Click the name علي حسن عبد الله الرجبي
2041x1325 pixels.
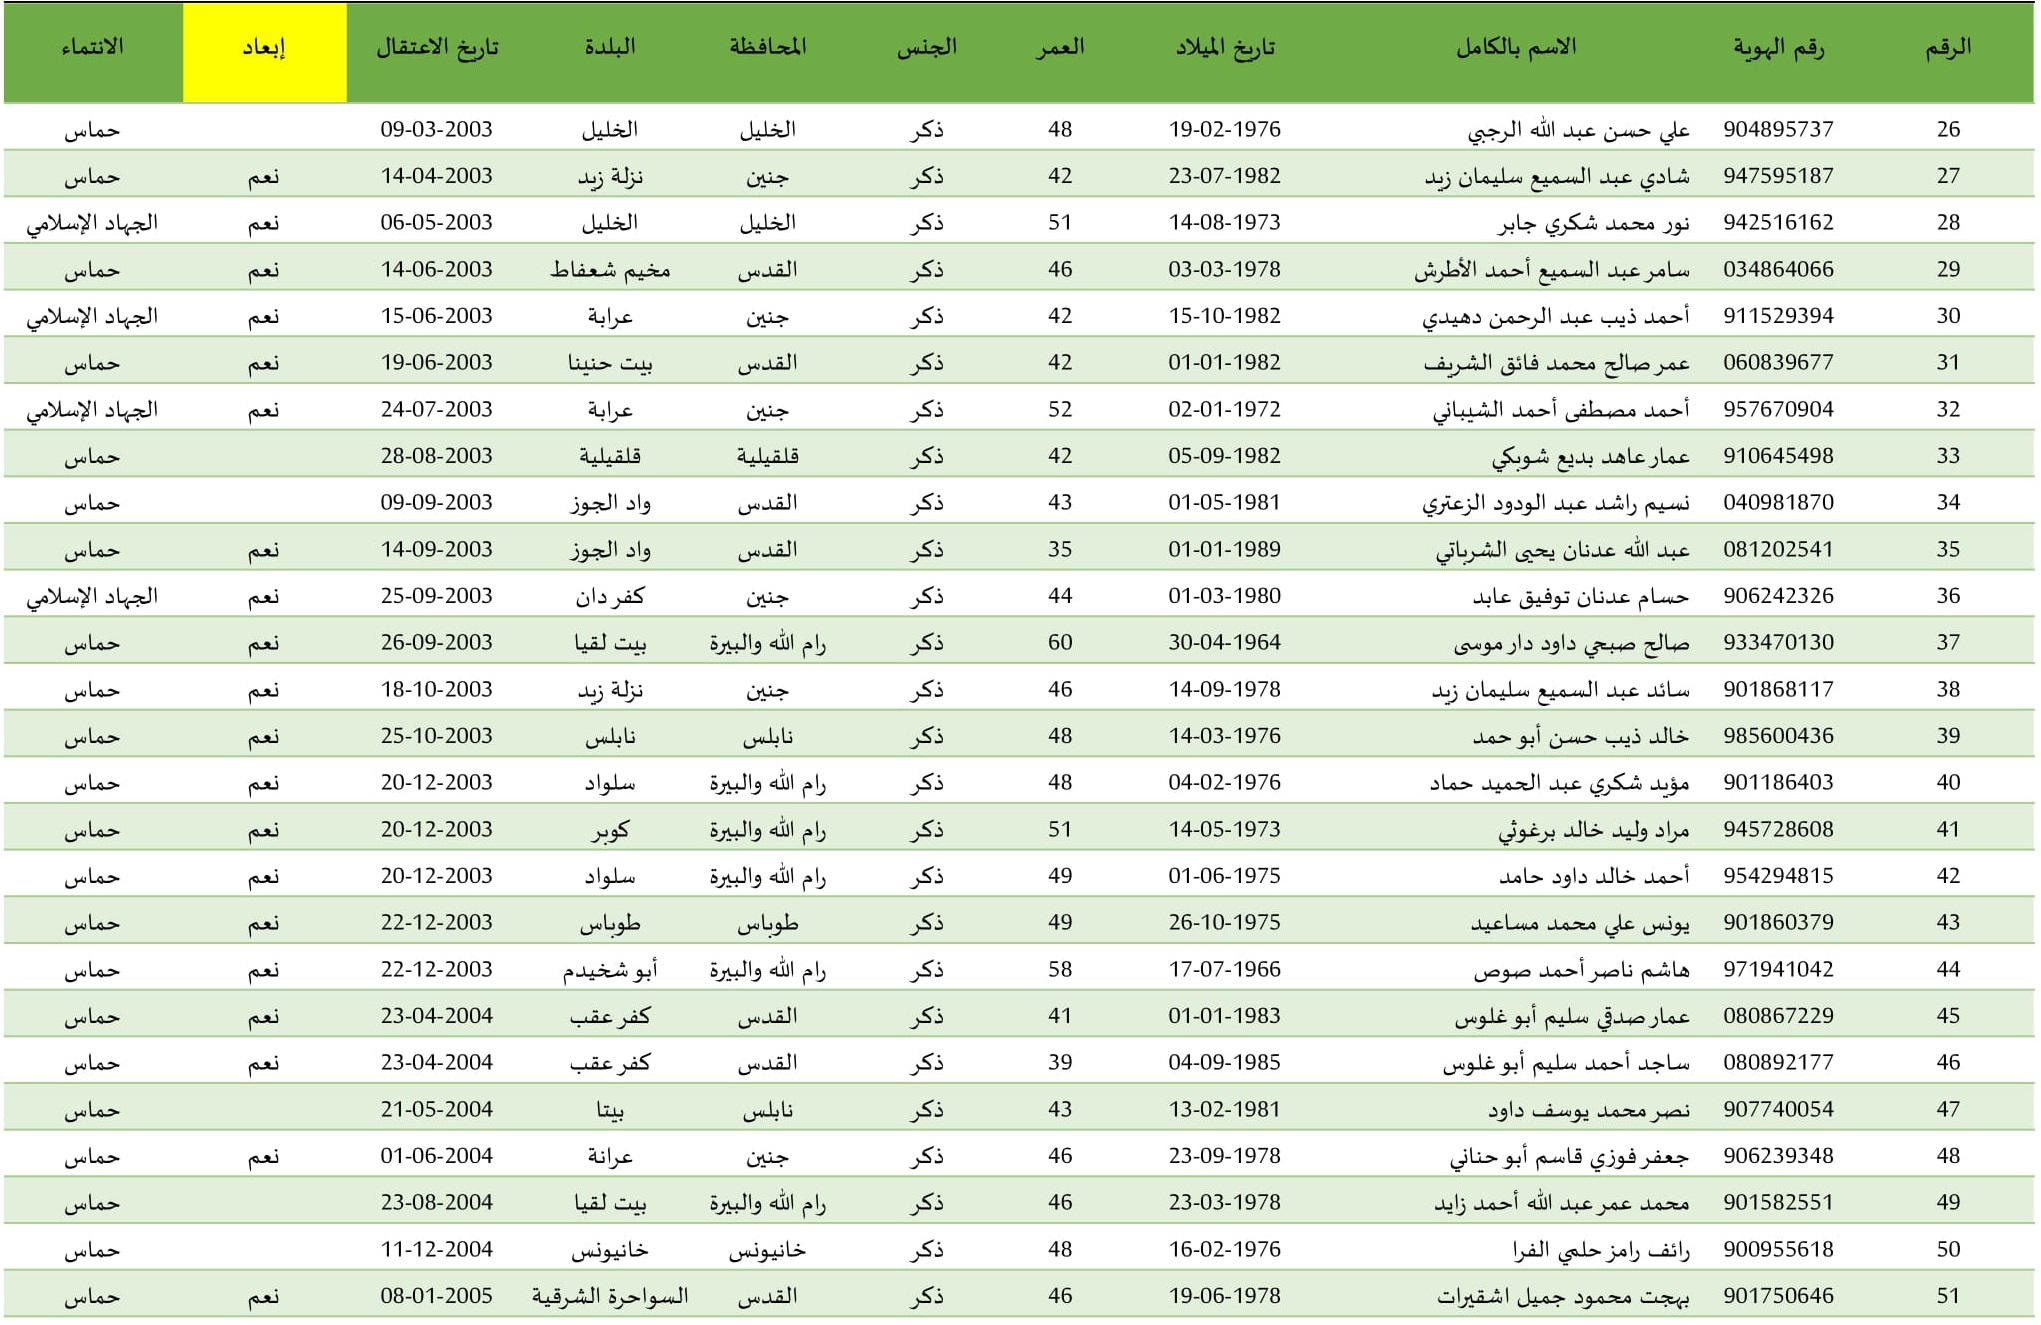(x=1579, y=130)
